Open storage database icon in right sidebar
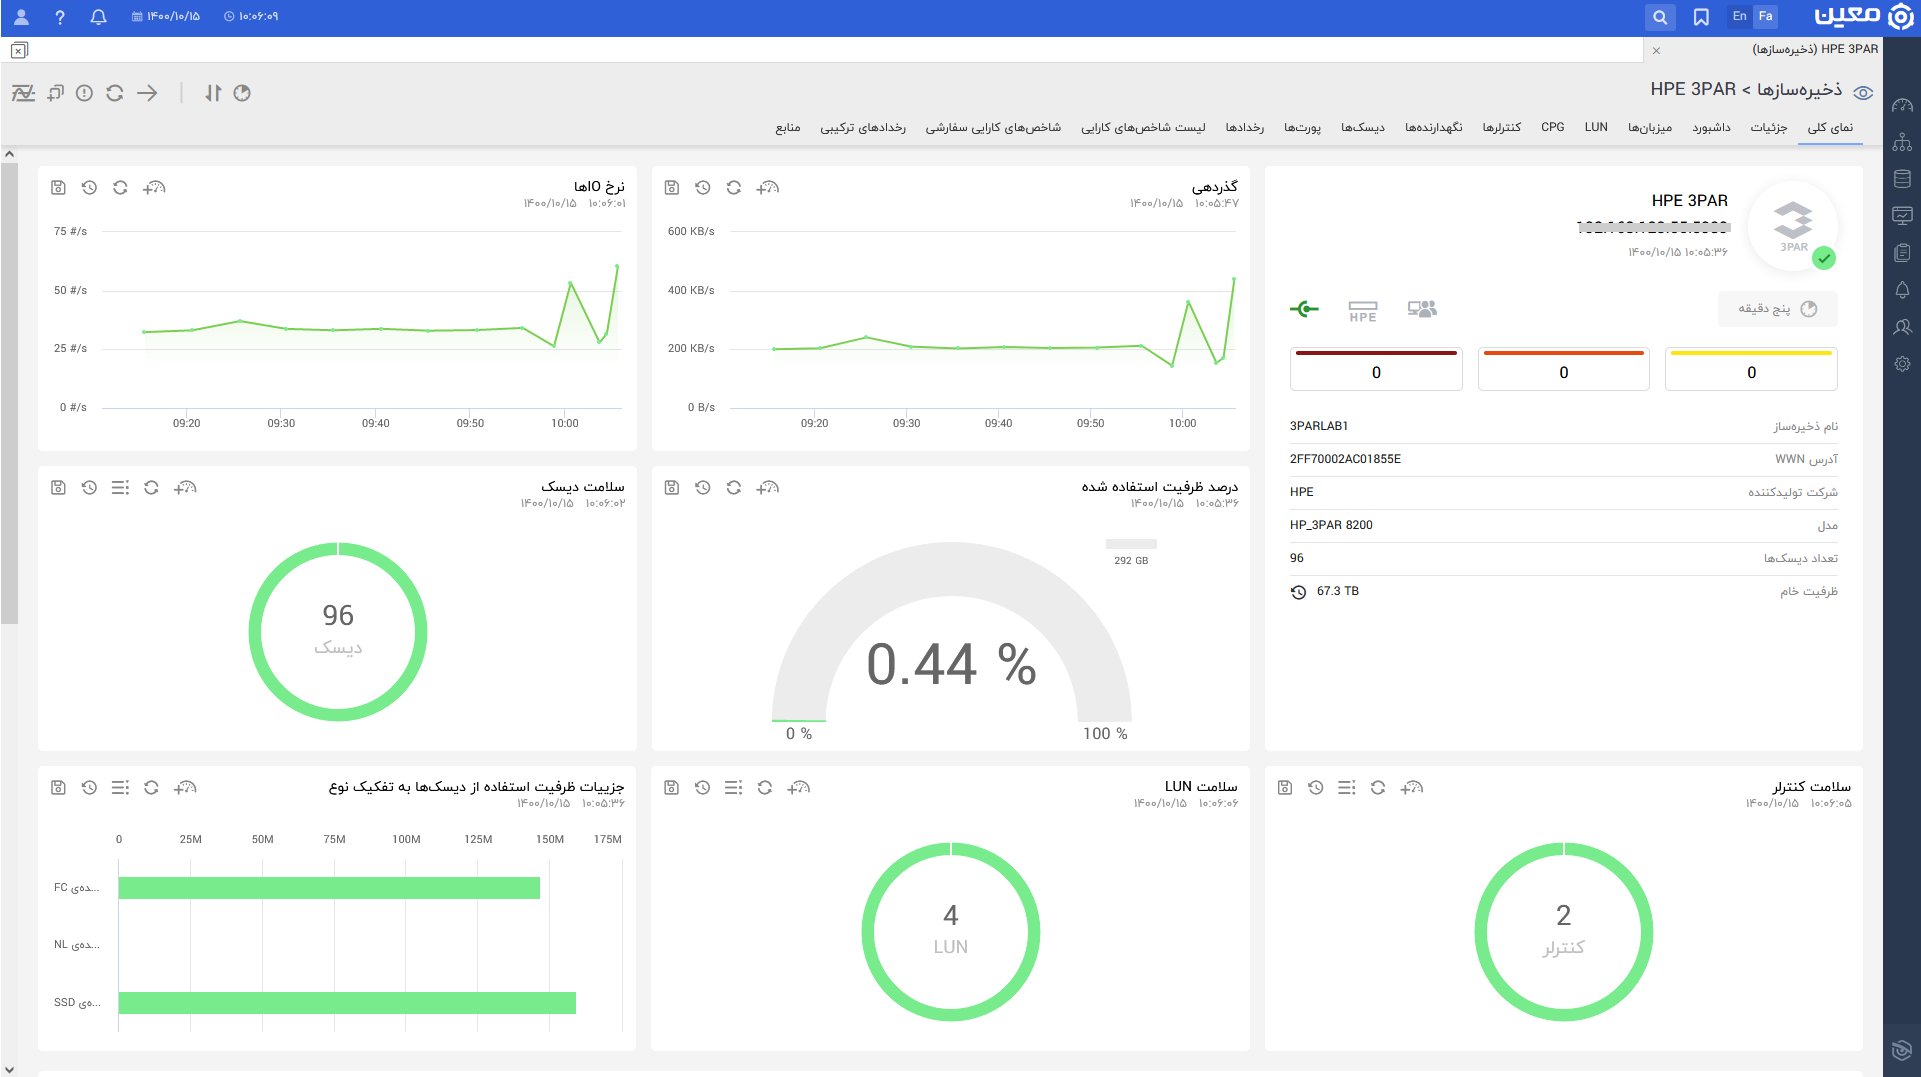This screenshot has height=1077, width=1921. click(1902, 179)
